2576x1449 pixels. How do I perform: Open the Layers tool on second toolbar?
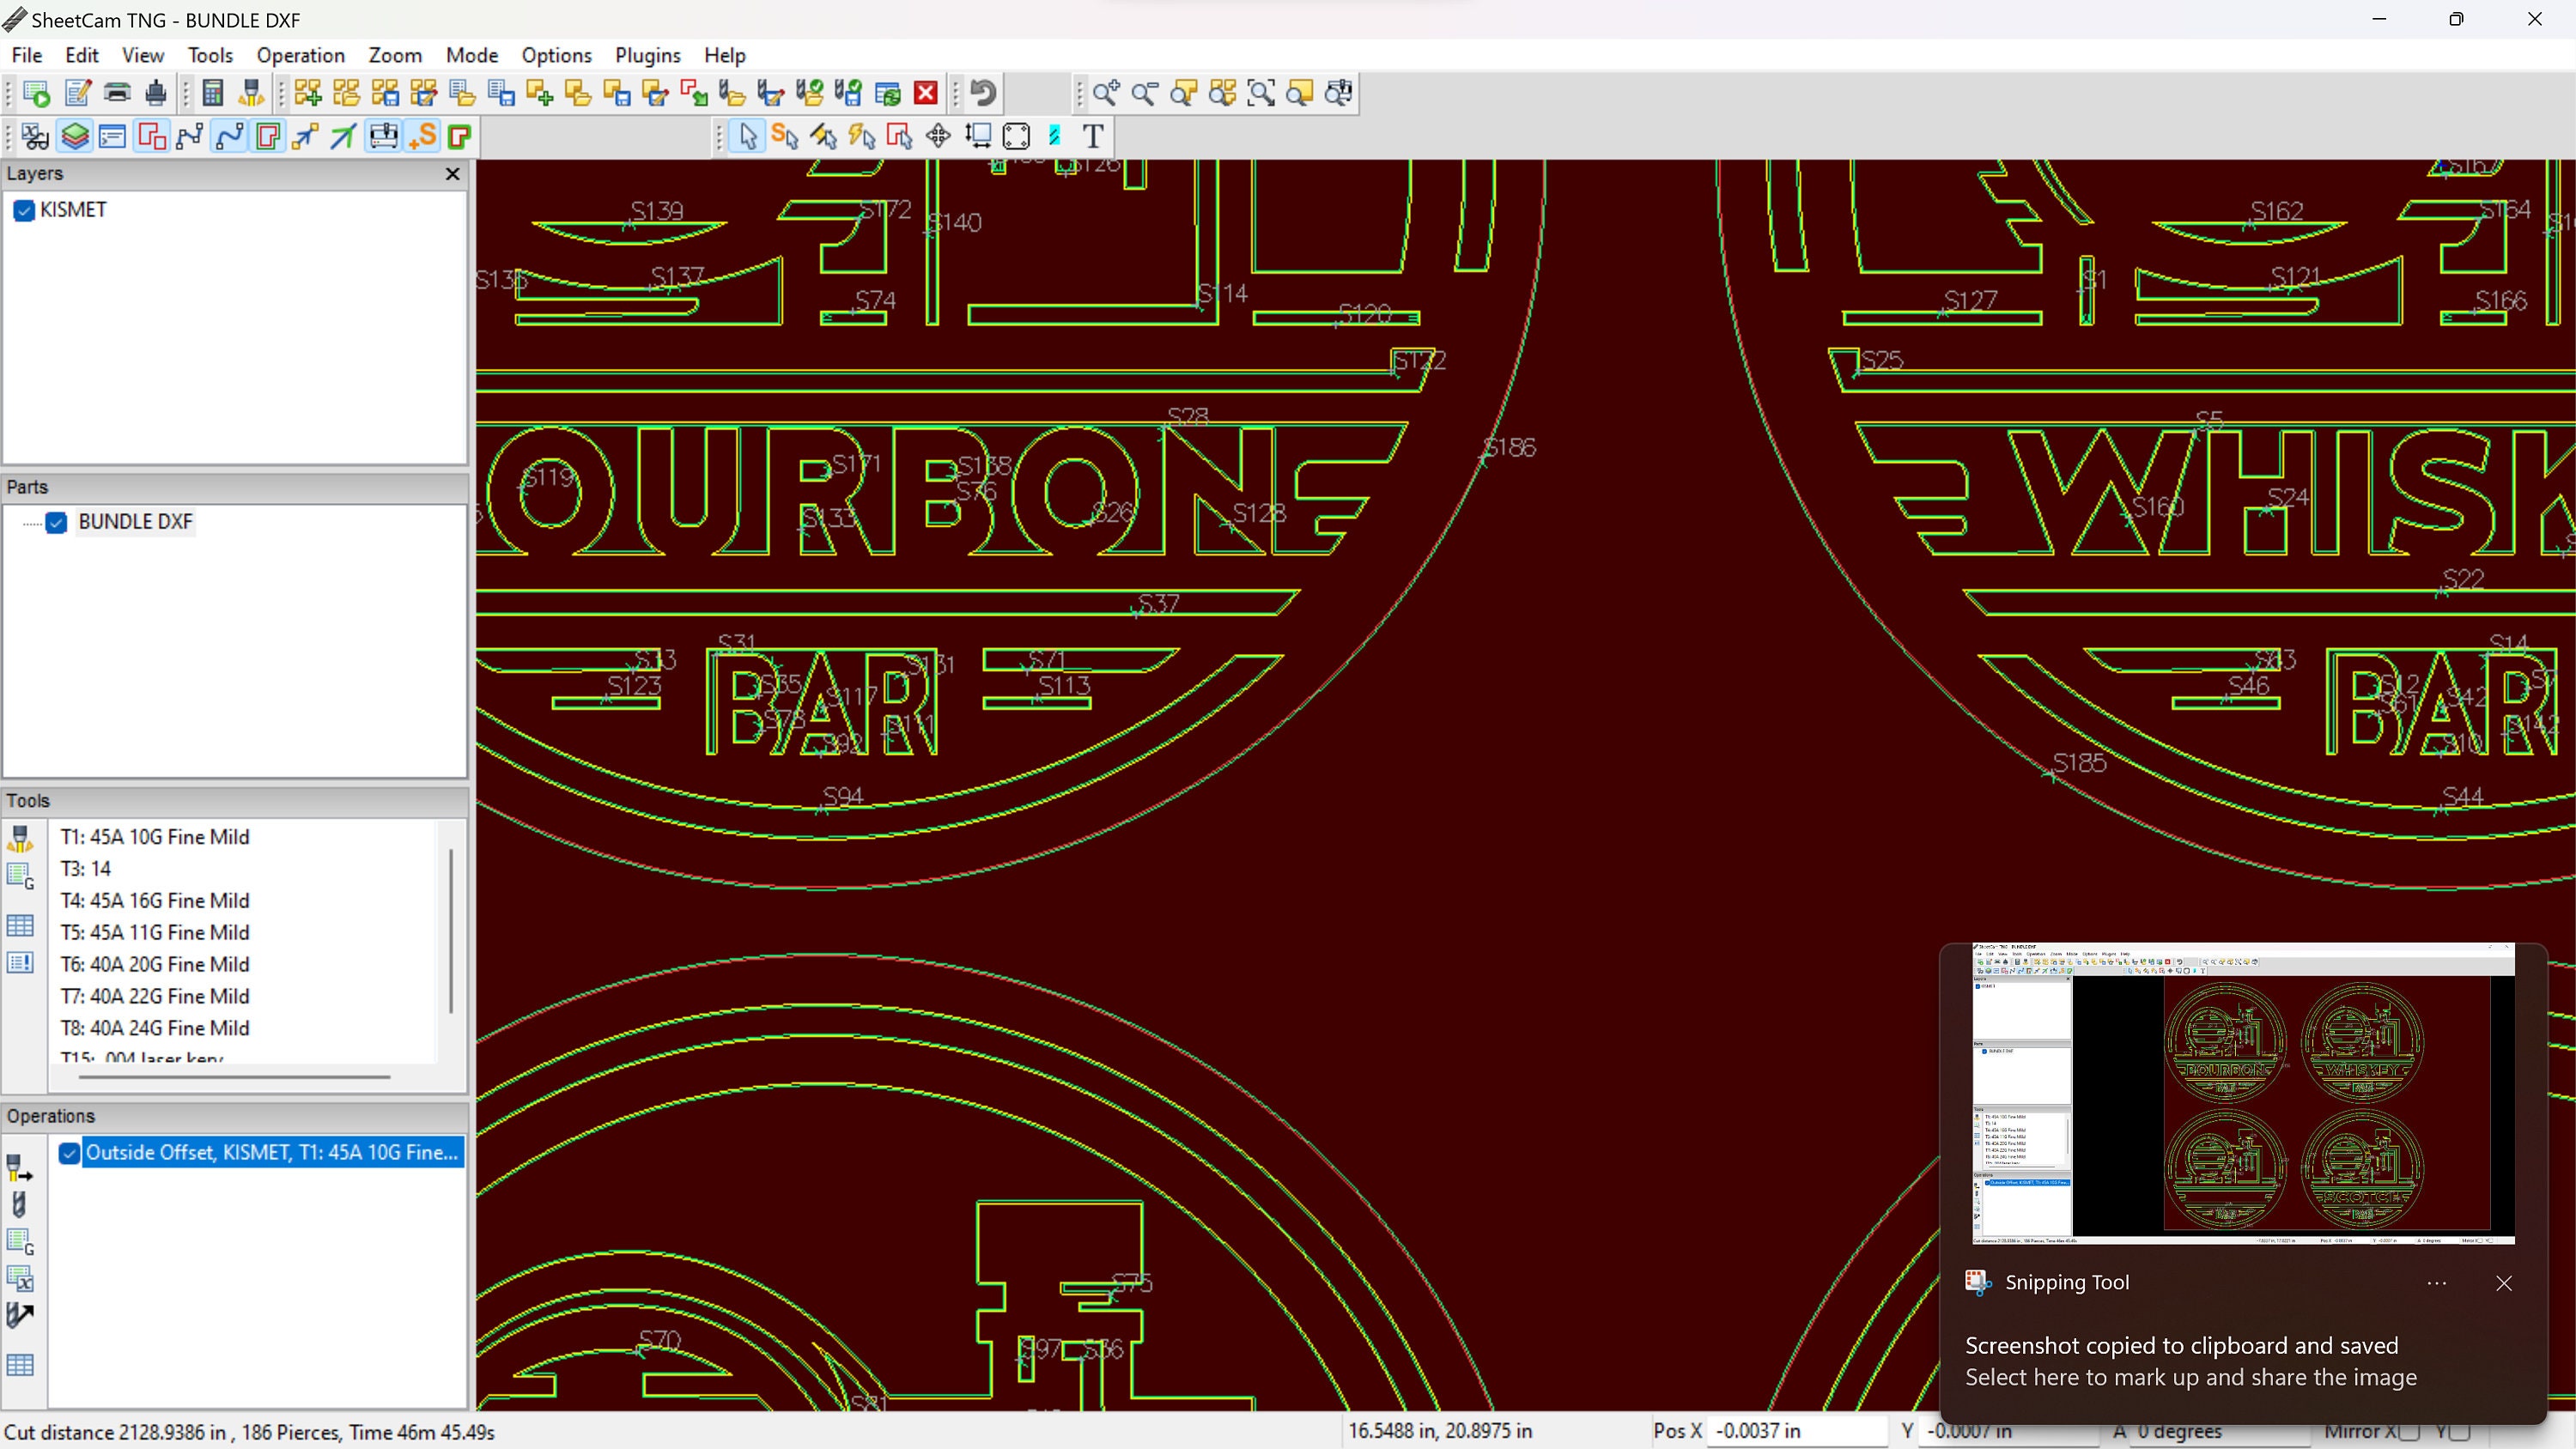point(75,136)
